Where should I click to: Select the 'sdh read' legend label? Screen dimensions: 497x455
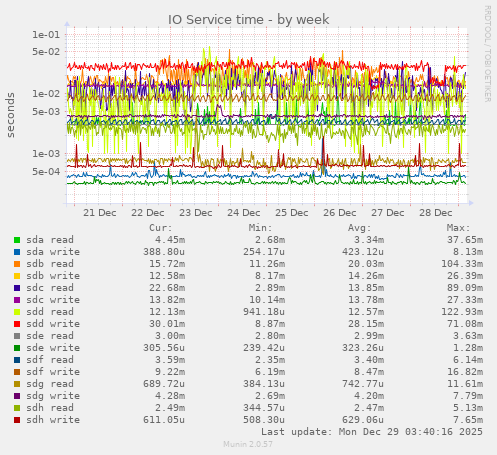click(x=50, y=408)
